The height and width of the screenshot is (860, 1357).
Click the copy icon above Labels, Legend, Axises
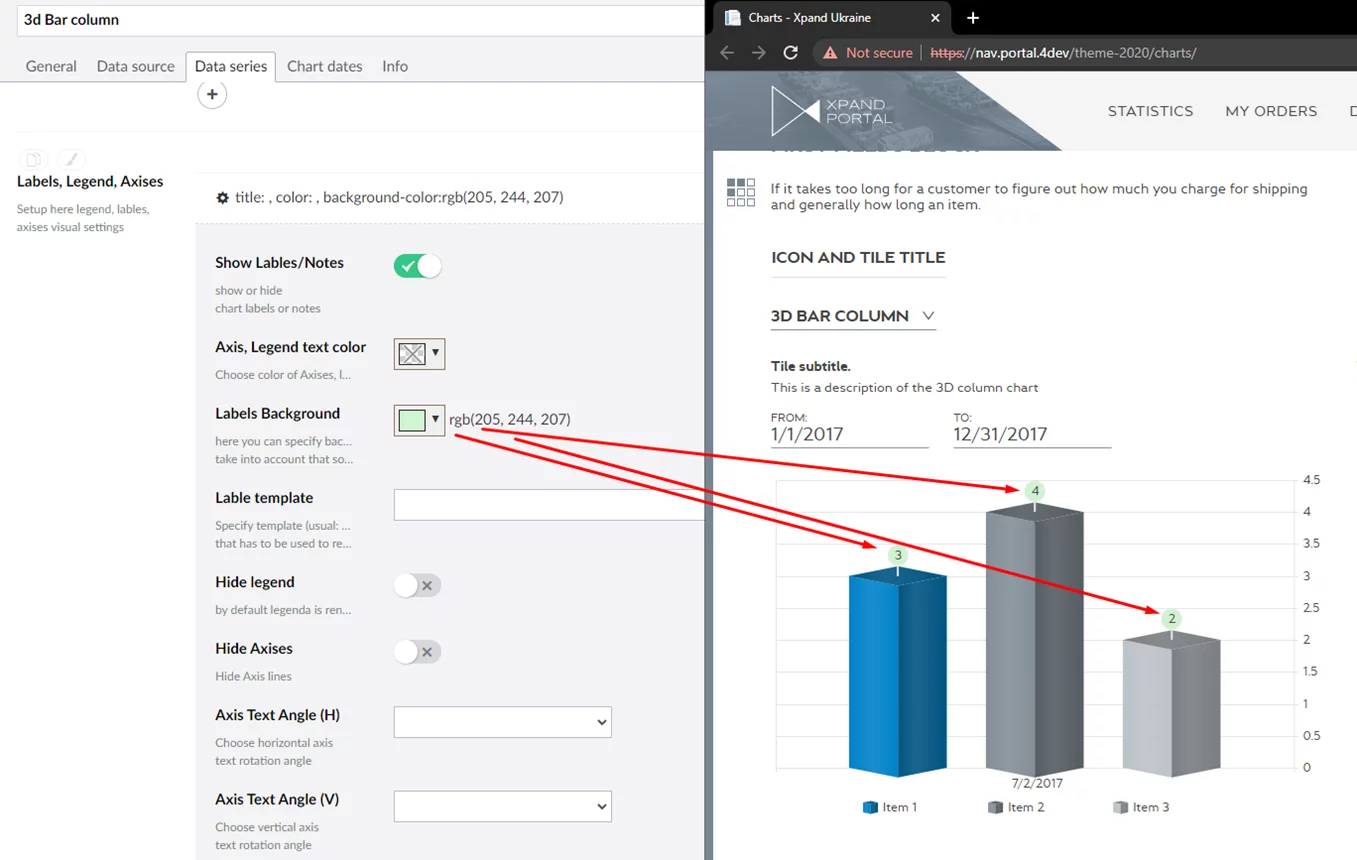click(x=33, y=159)
